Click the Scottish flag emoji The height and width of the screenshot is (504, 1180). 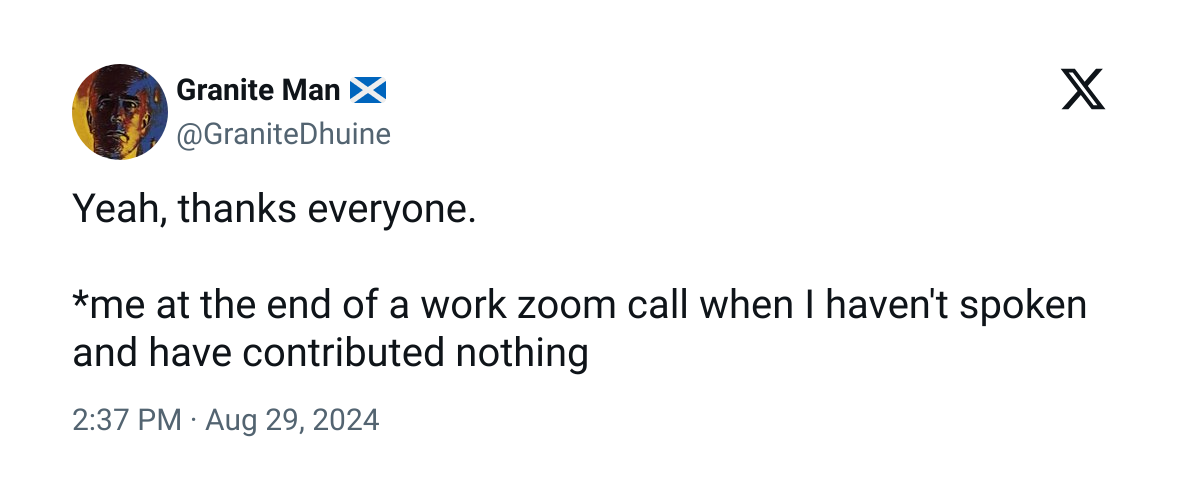(x=368, y=92)
